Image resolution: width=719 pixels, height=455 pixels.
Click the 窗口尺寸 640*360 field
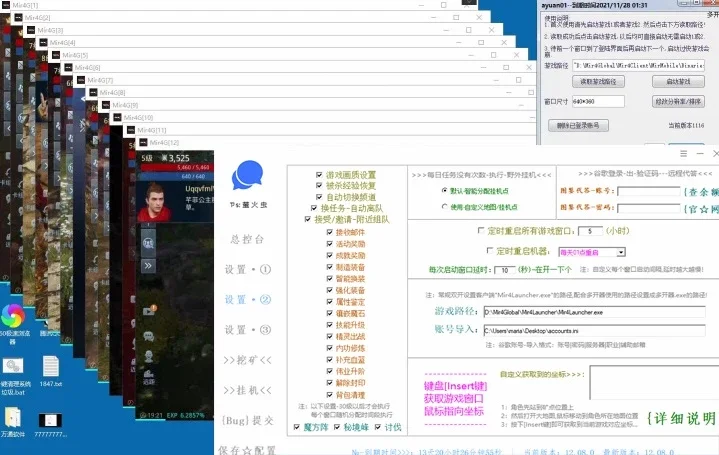click(598, 101)
